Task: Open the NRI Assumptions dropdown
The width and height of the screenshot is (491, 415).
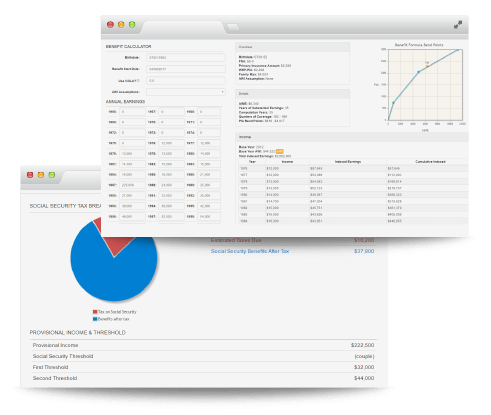Action: coord(186,92)
